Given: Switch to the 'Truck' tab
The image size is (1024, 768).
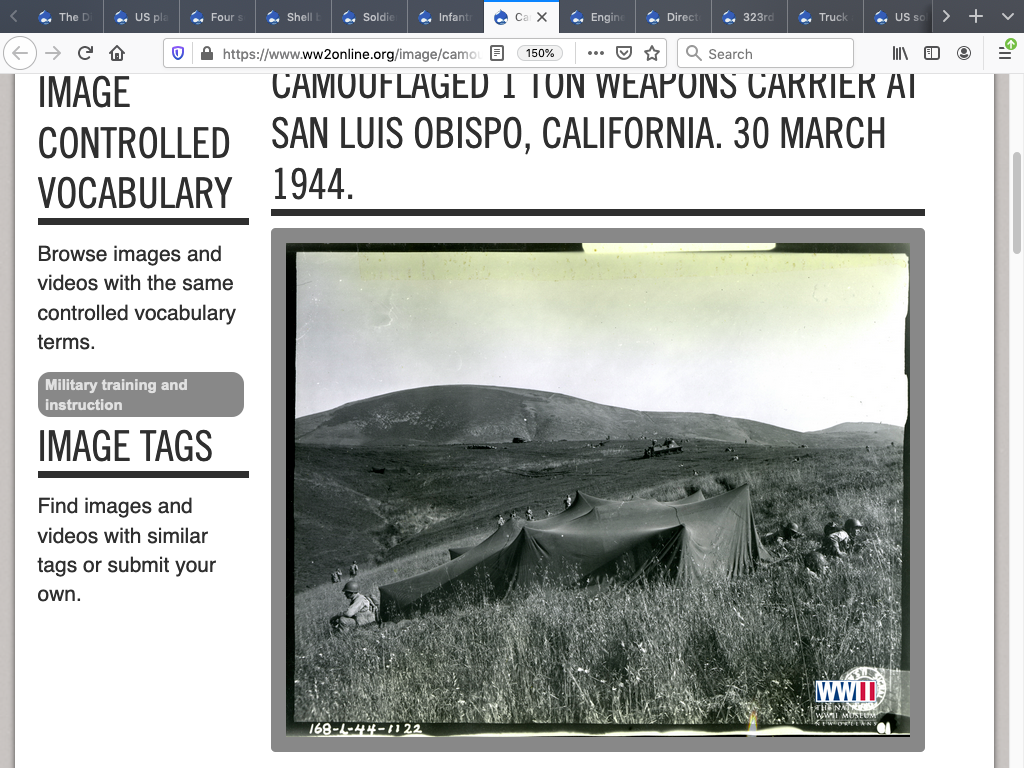Looking at the screenshot, I should [x=825, y=17].
